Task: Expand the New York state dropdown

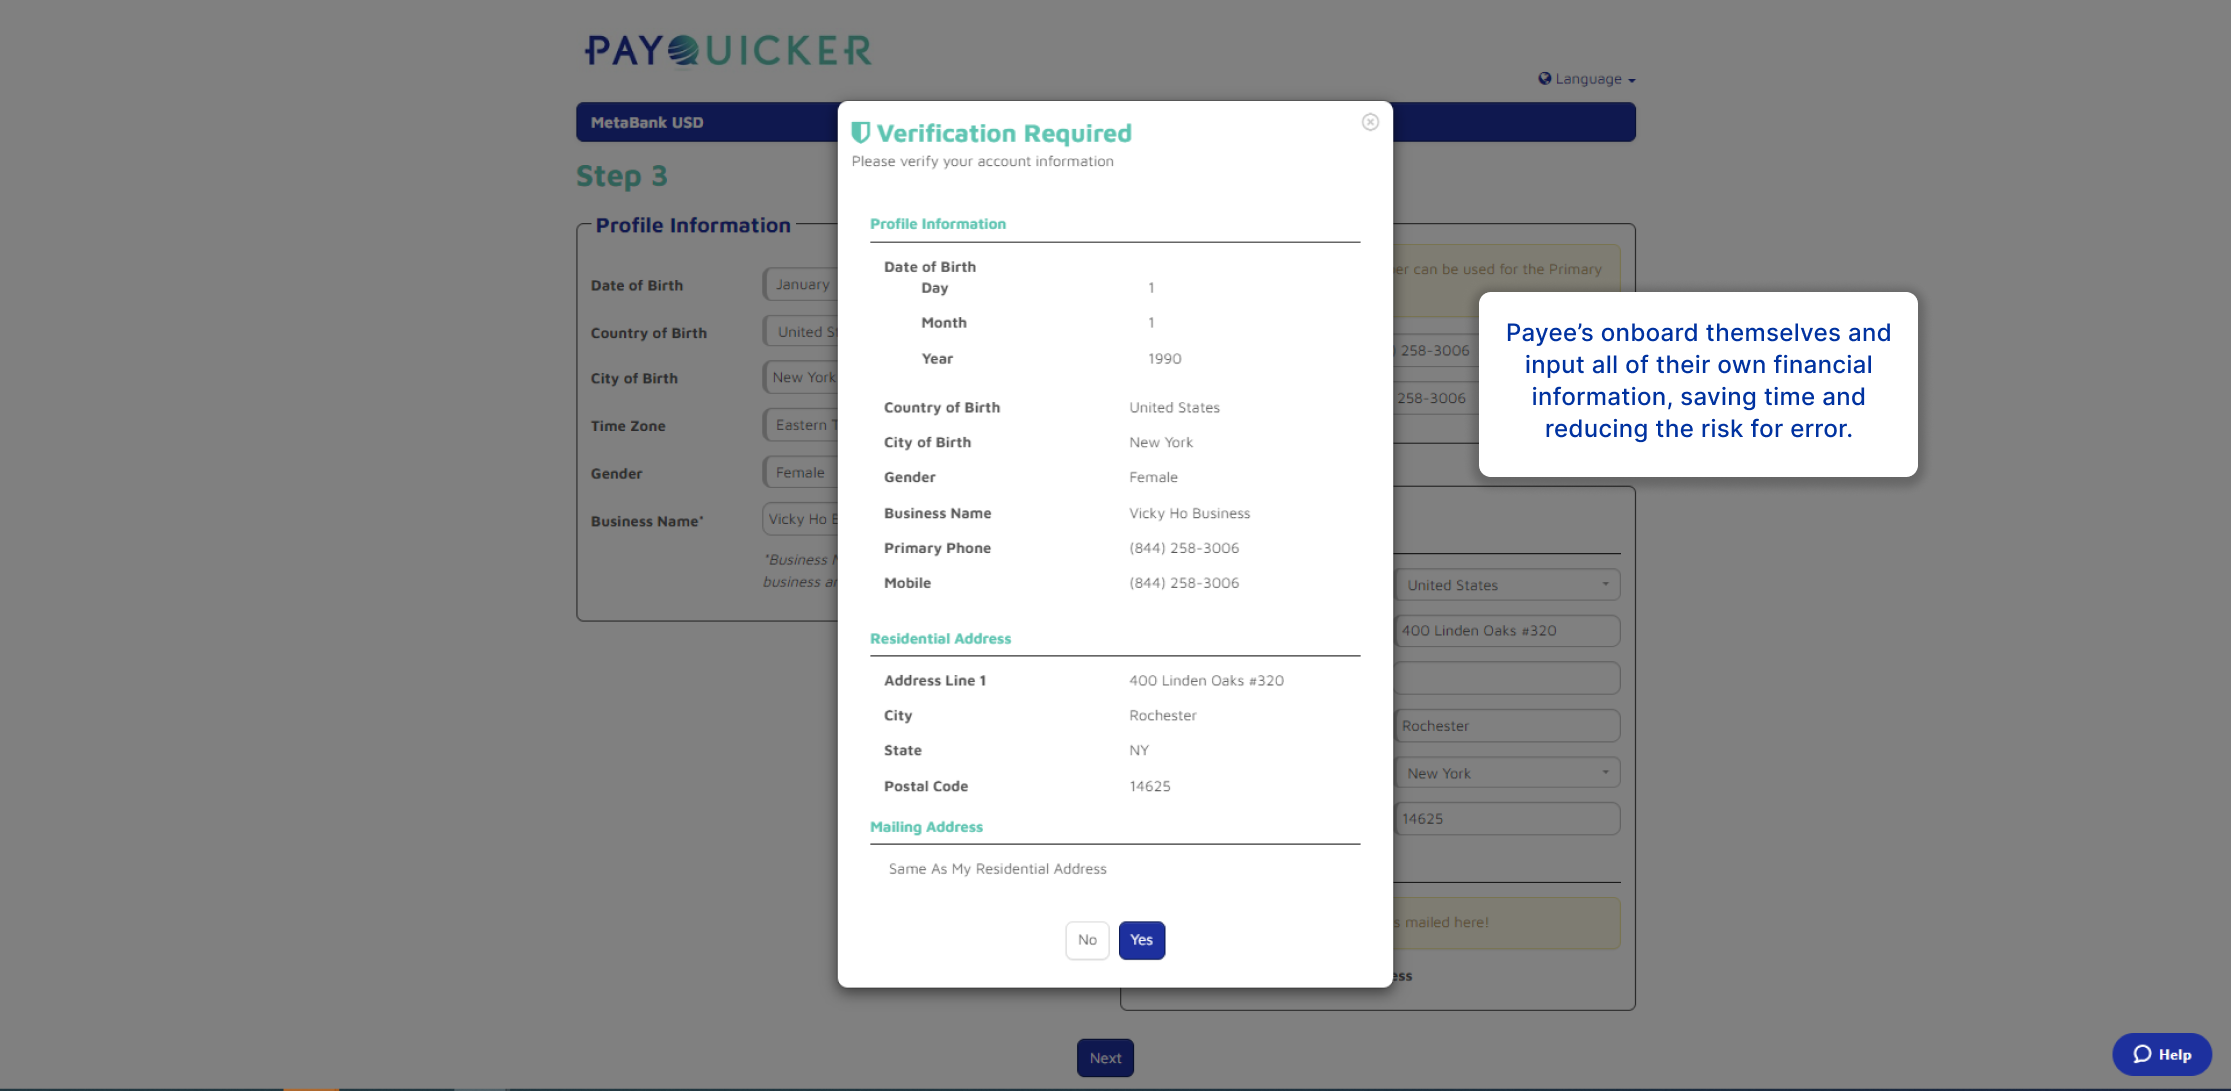Action: pos(1507,773)
